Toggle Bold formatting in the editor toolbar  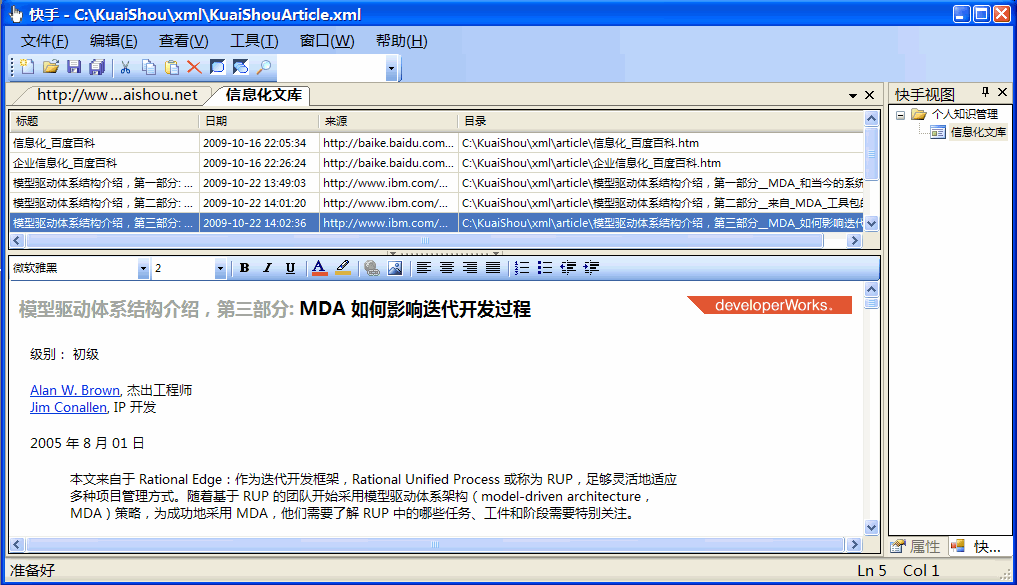click(244, 268)
